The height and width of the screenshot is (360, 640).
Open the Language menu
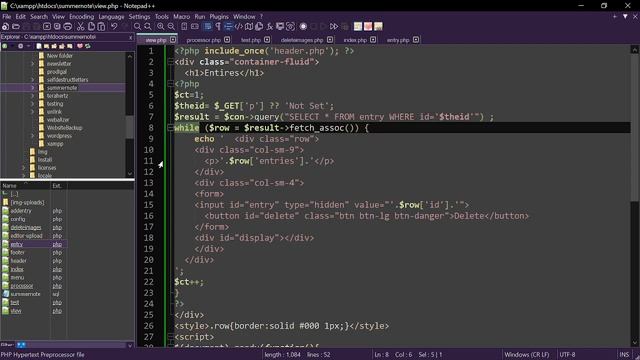(111, 17)
